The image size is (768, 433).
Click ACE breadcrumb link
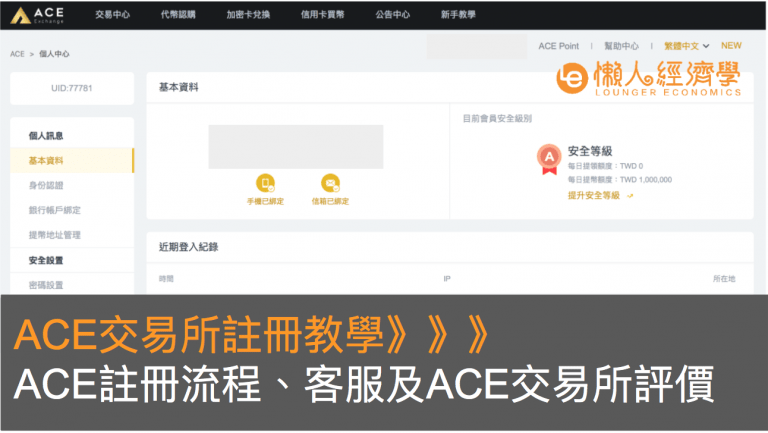[x=17, y=53]
